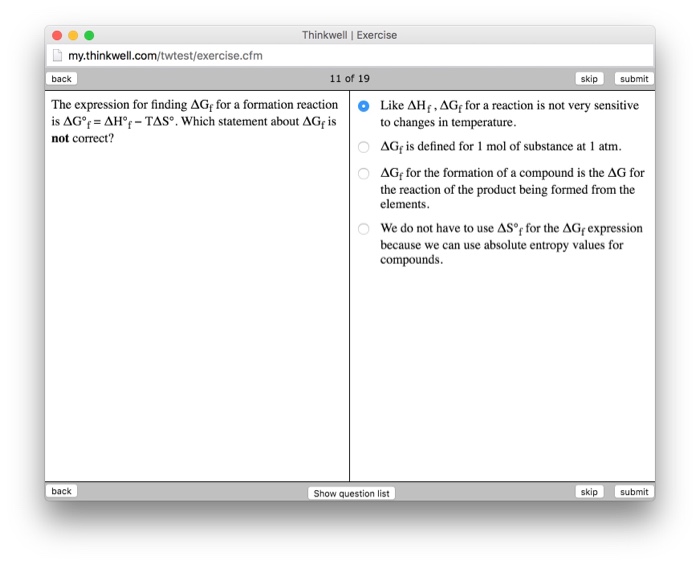Click the '11 of 19' progress indicator

coord(350,79)
